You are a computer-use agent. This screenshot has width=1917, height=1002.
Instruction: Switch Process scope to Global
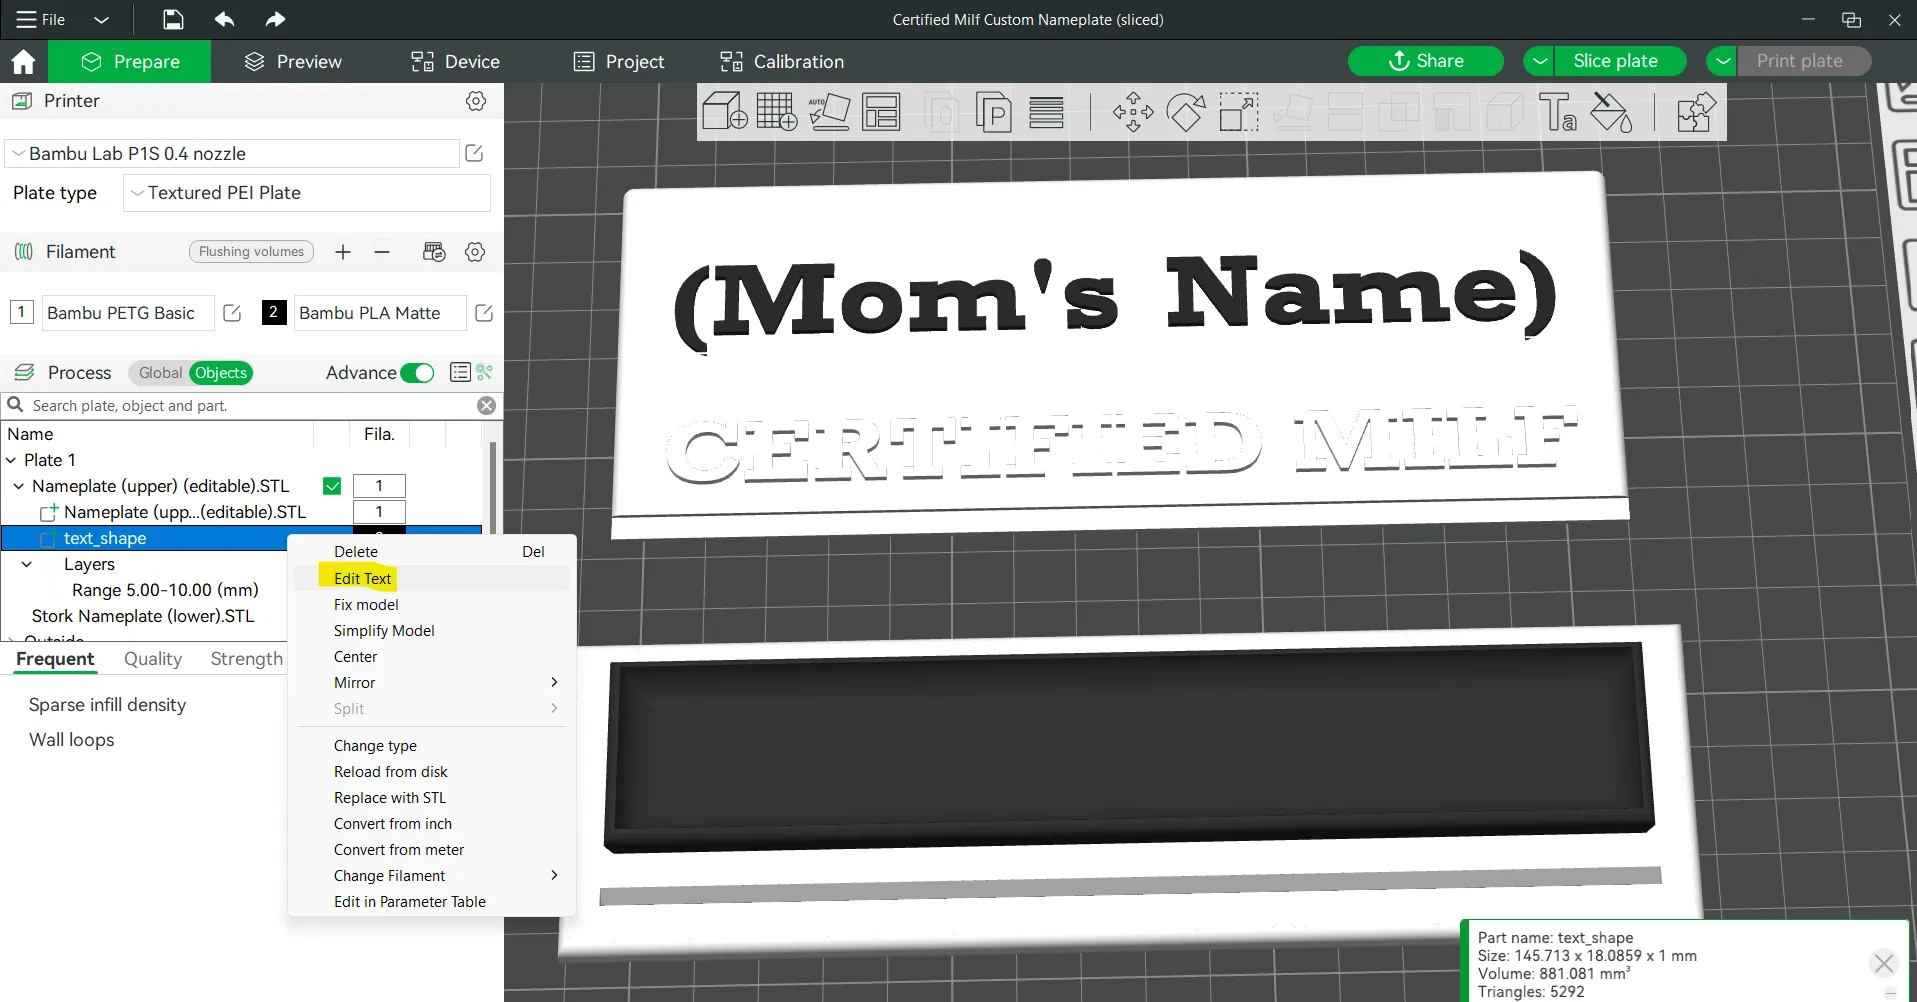[160, 373]
